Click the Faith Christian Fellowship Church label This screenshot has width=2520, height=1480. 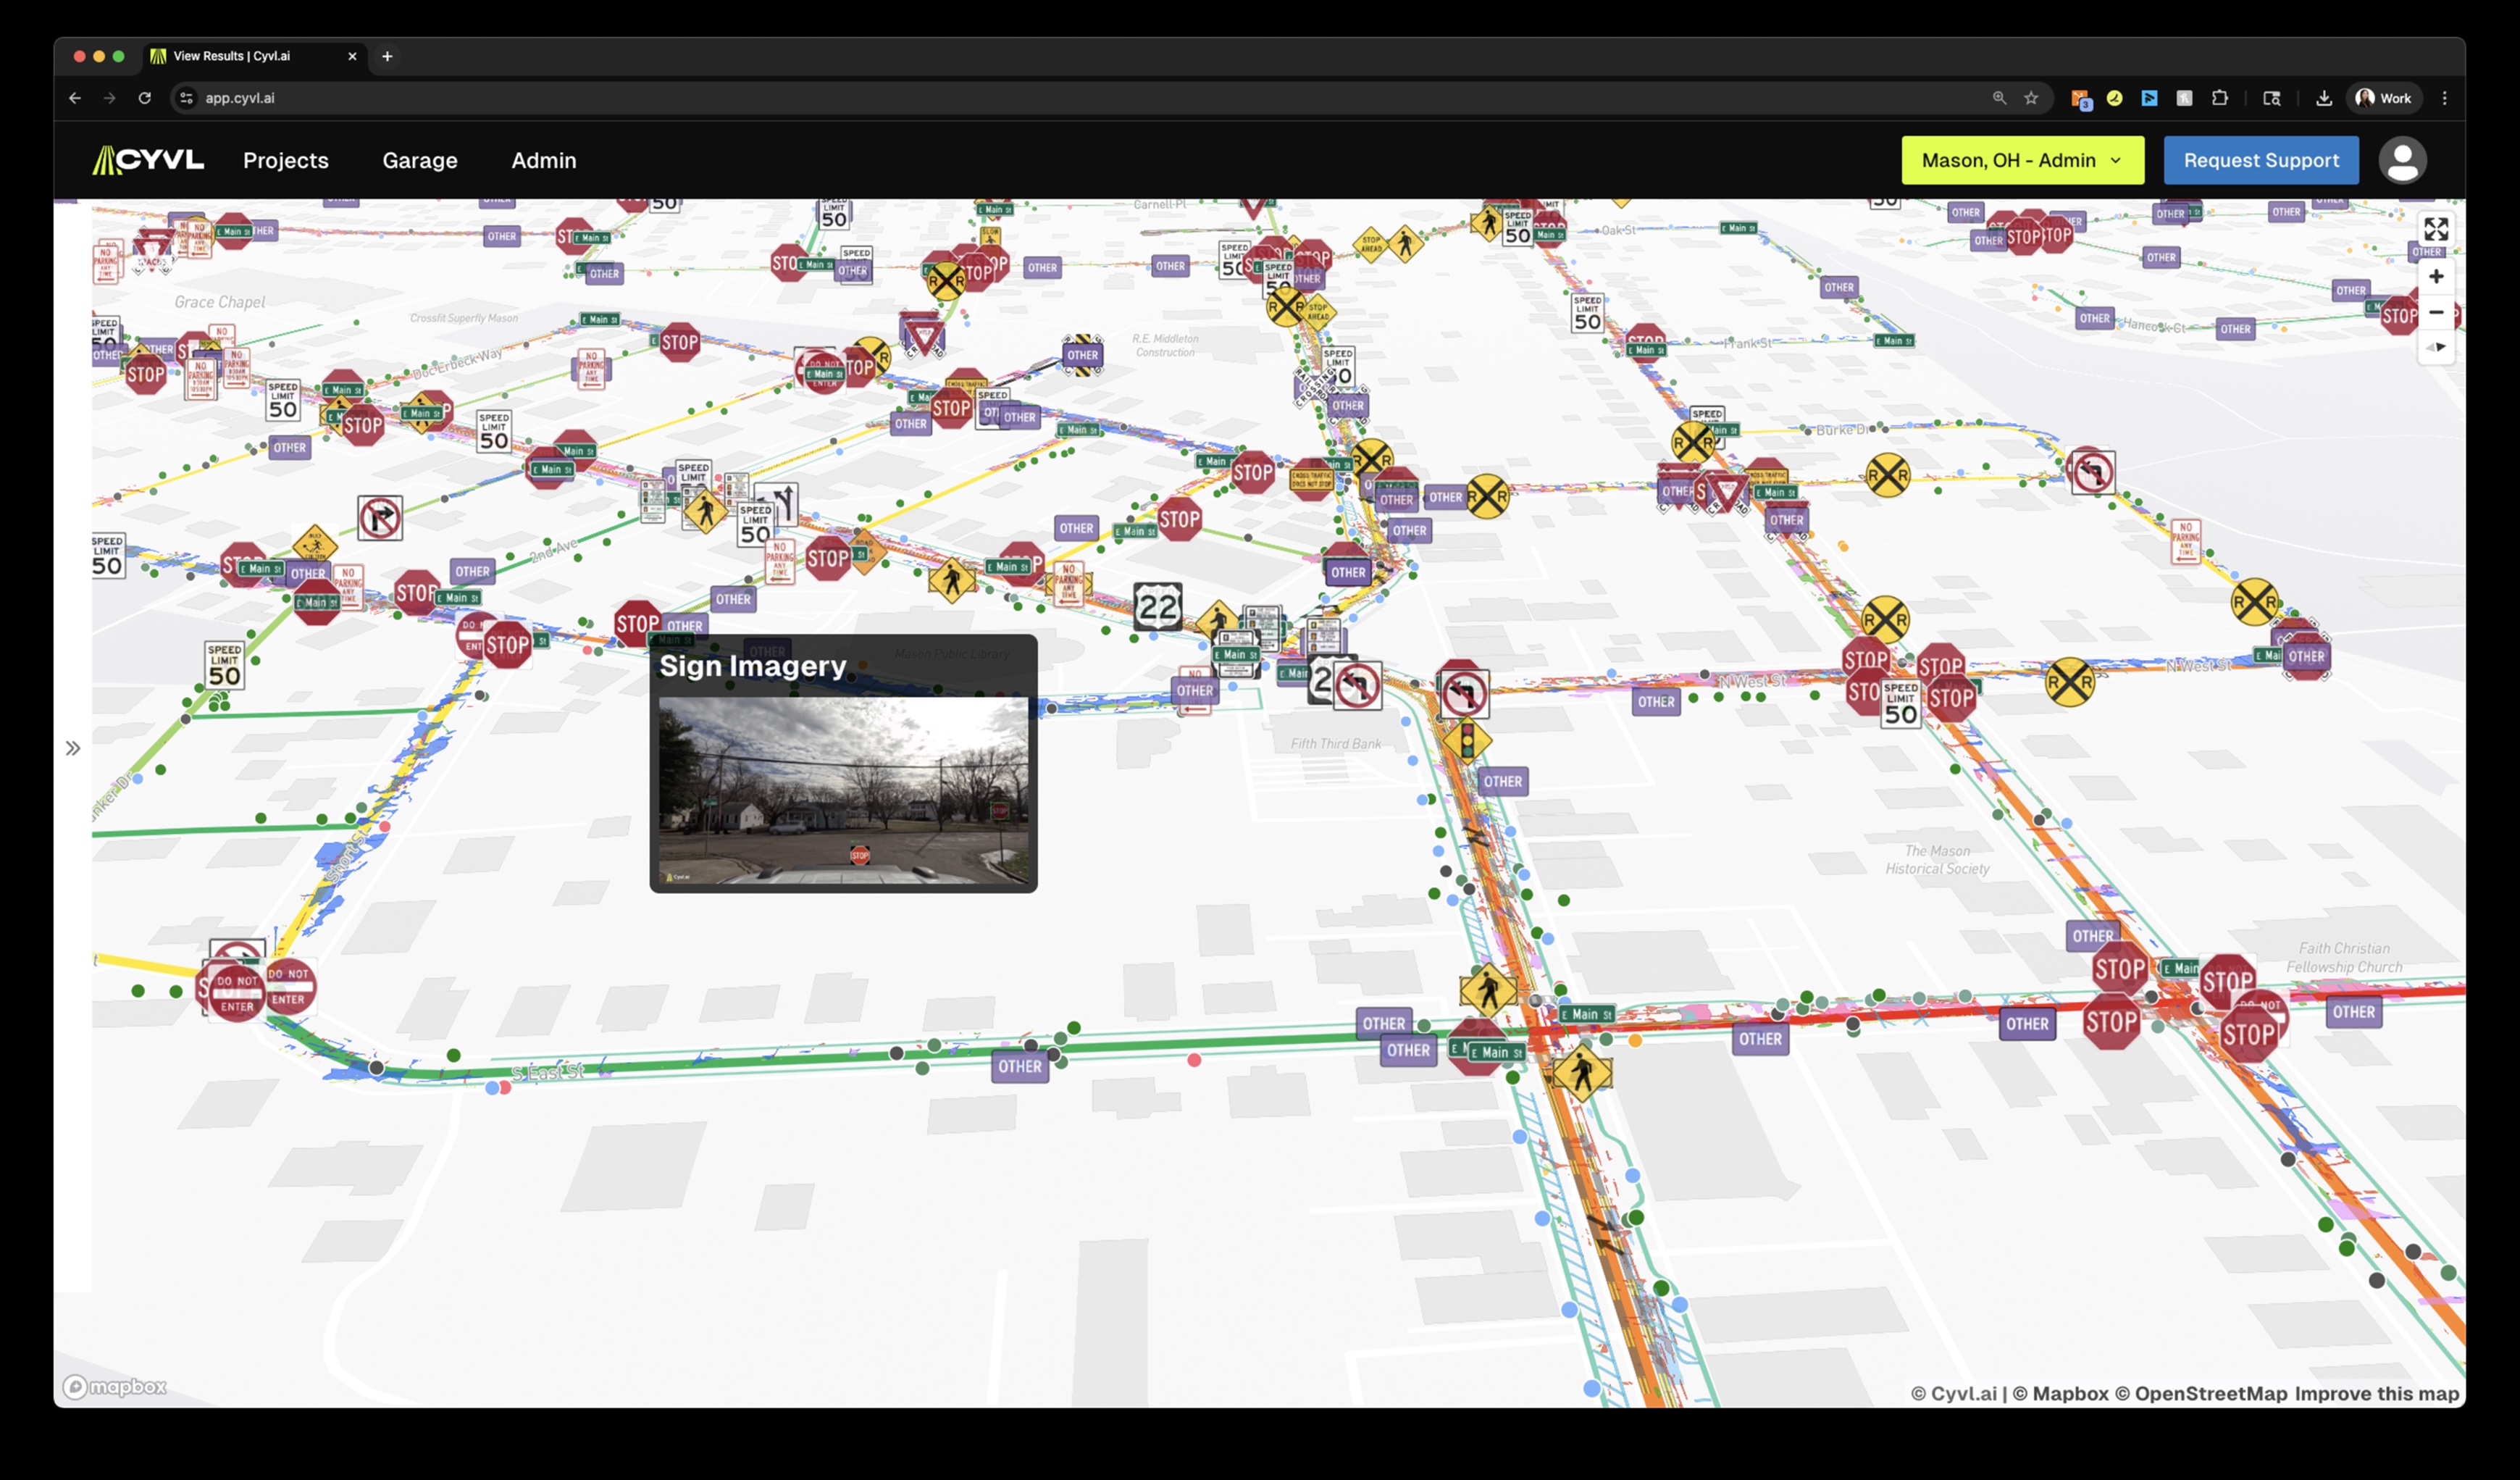2343,957
